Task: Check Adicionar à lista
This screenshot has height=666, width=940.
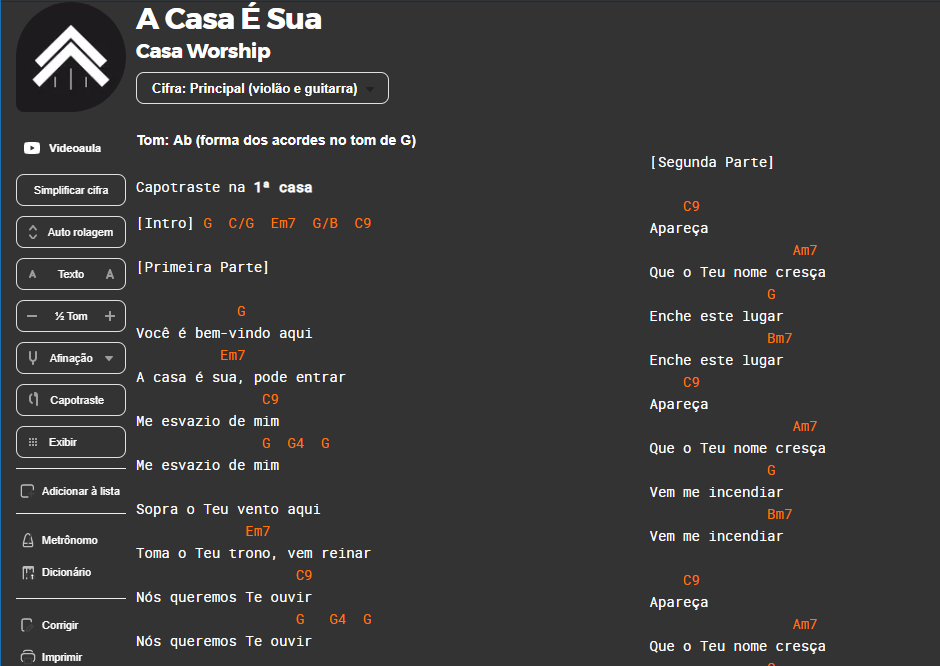Action: click(x=70, y=491)
